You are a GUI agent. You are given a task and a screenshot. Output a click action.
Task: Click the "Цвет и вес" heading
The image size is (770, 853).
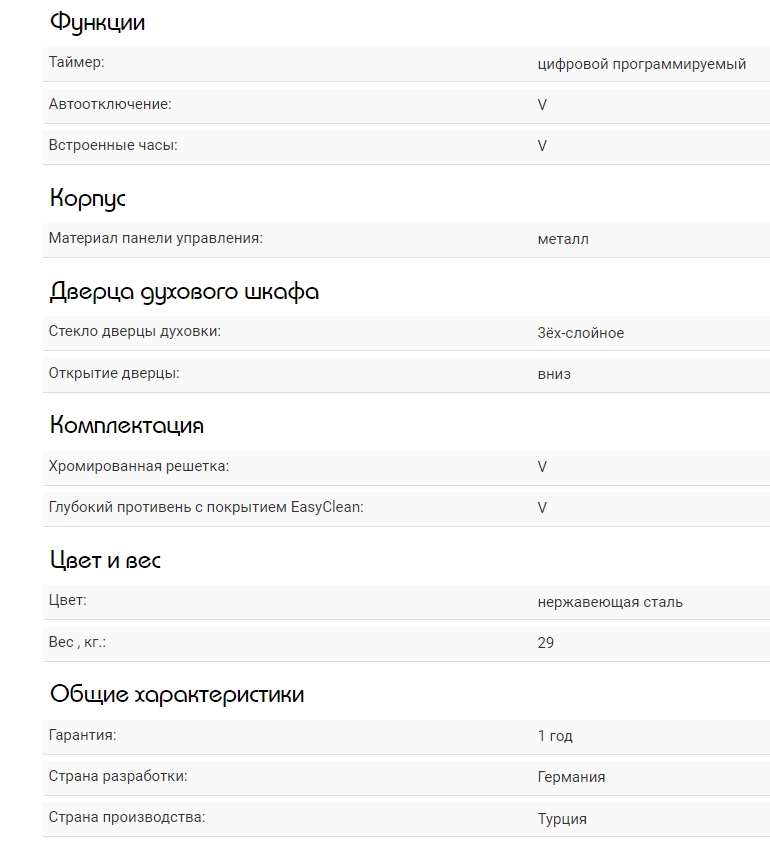coord(105,560)
